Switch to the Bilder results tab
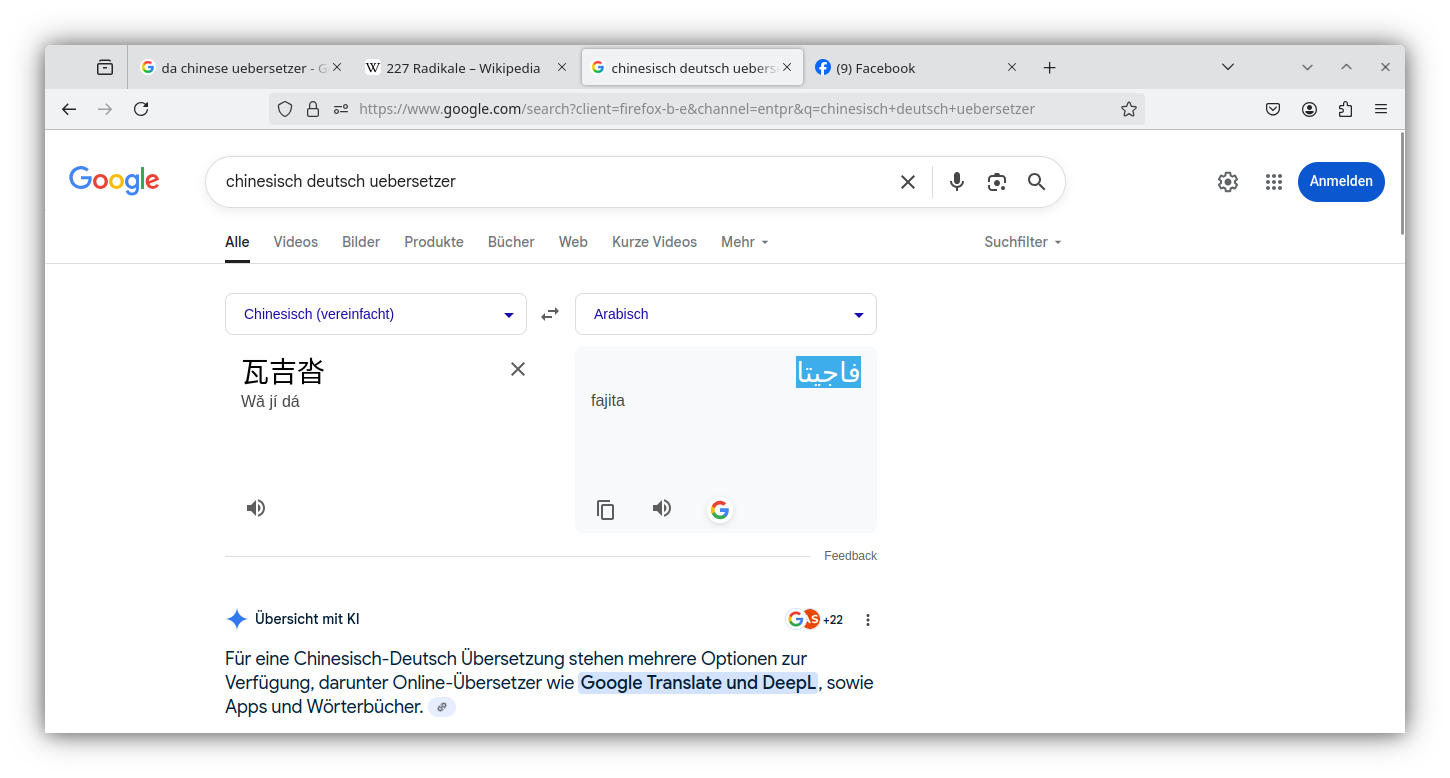The width and height of the screenshot is (1450, 778). [360, 241]
